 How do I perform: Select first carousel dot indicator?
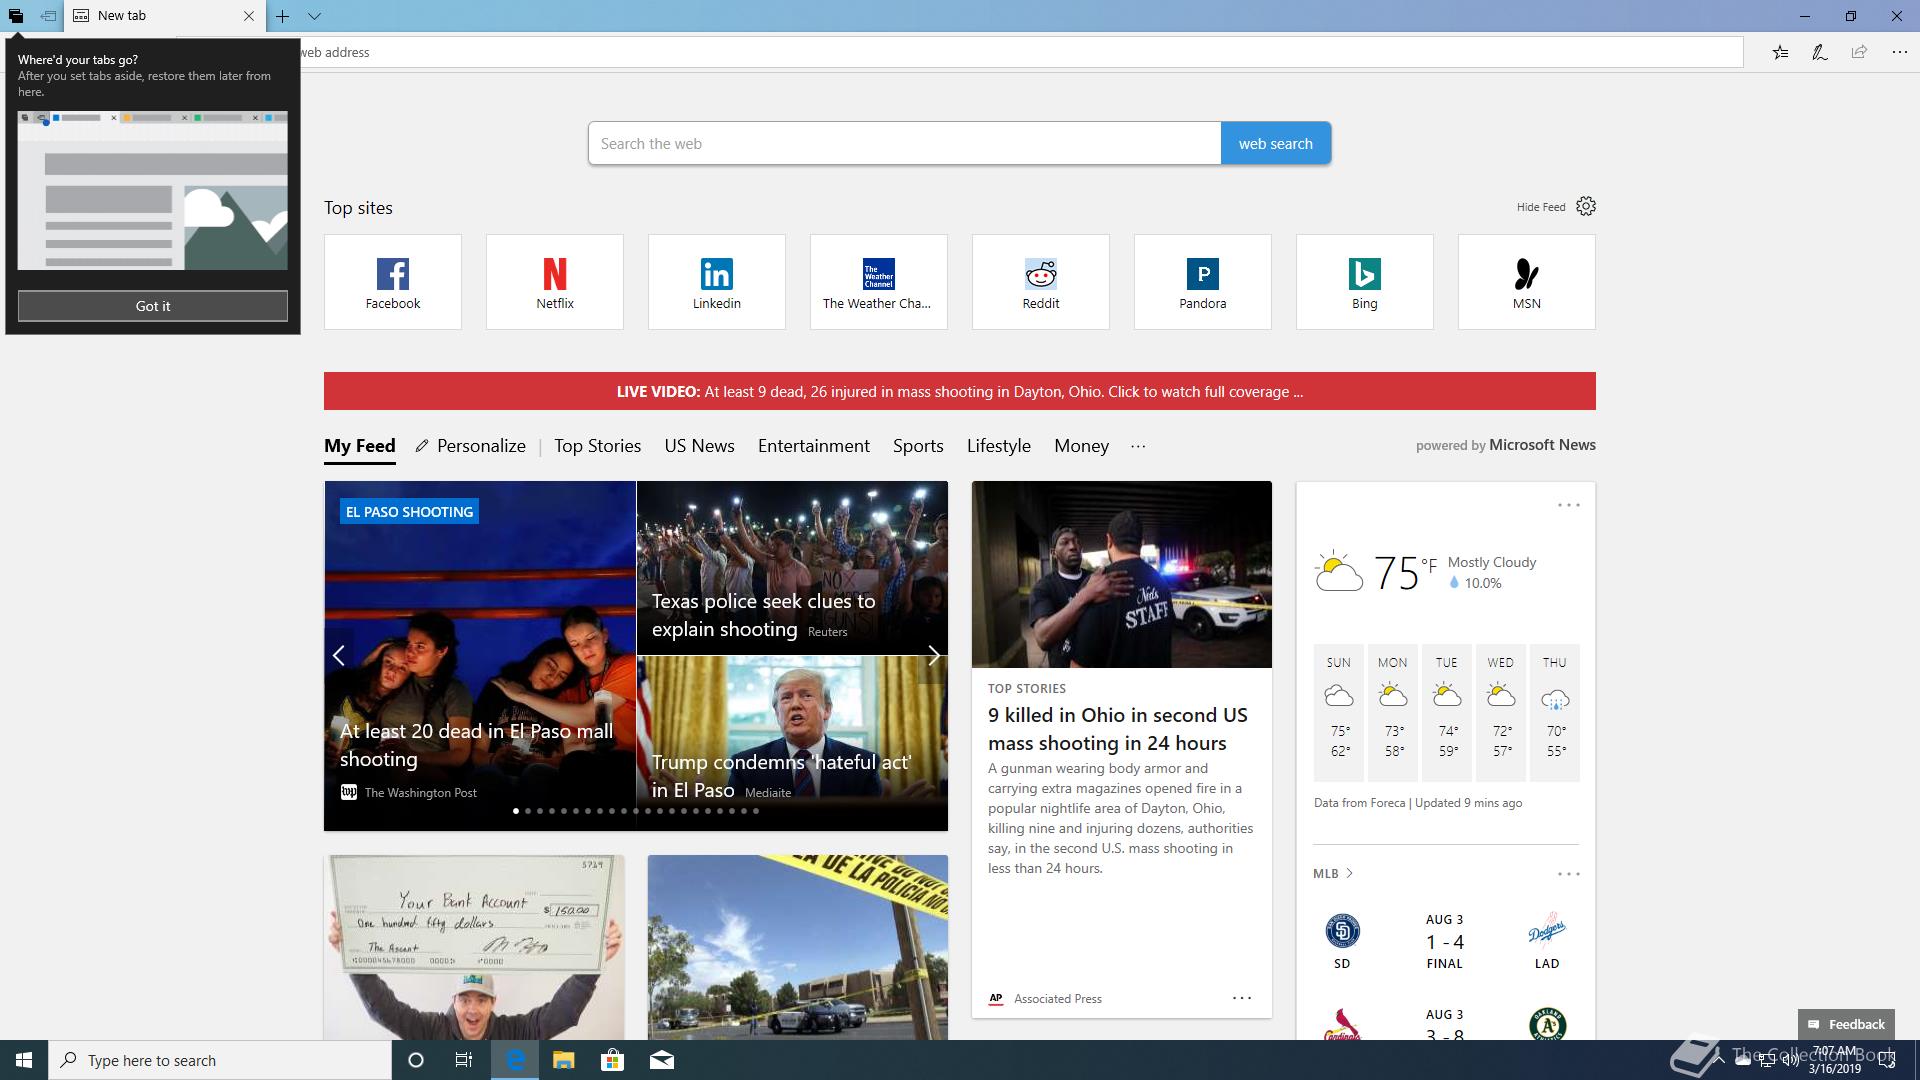(x=516, y=811)
